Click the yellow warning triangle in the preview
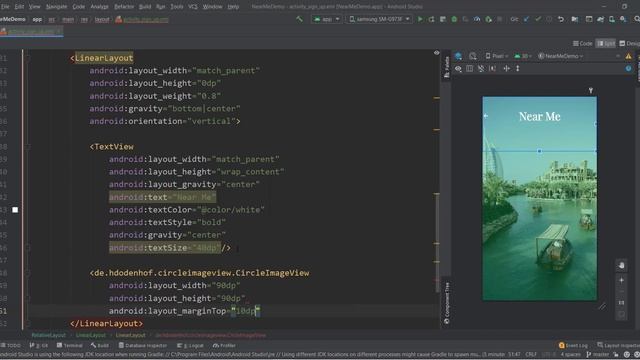This screenshot has height=360, width=640. pyautogui.click(x=628, y=56)
